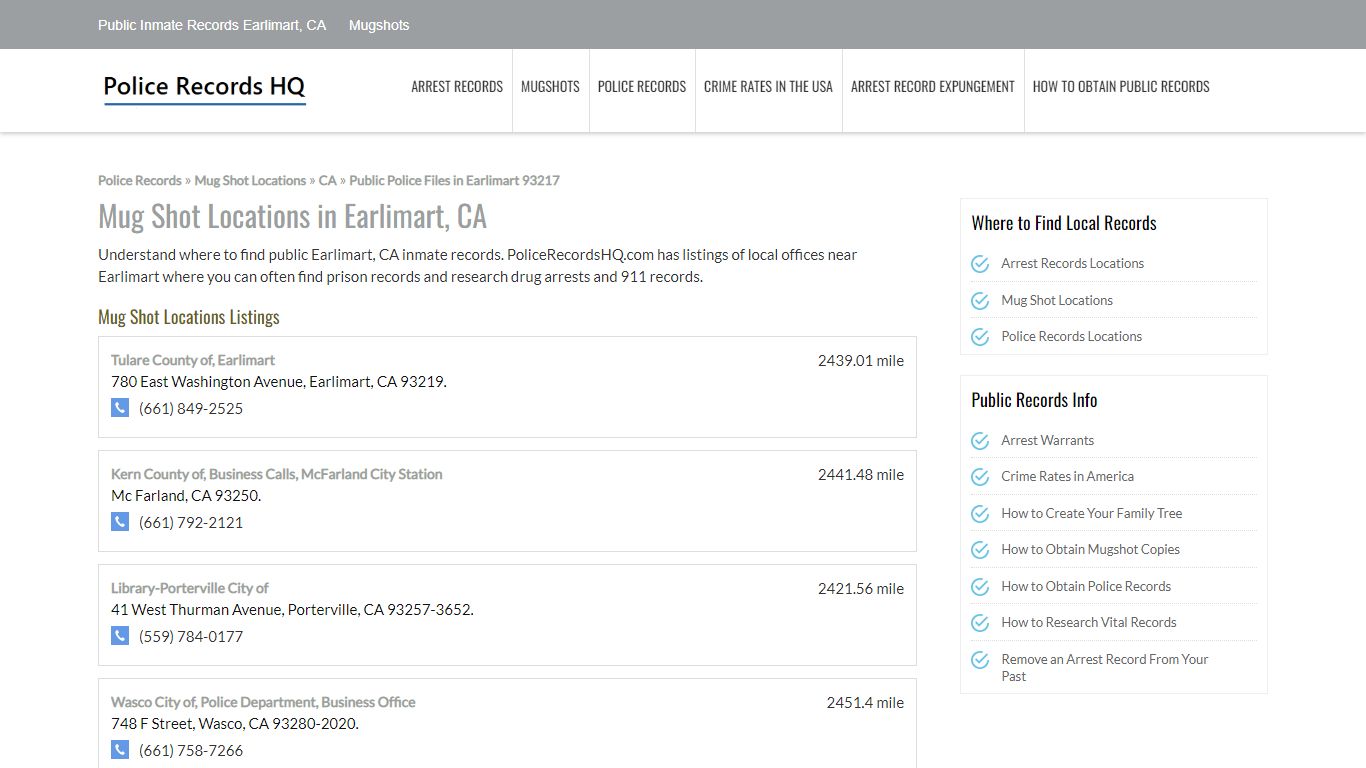Open Mug Shot Locations breadcrumb link
Image resolution: width=1366 pixels, height=768 pixels.
click(x=250, y=180)
